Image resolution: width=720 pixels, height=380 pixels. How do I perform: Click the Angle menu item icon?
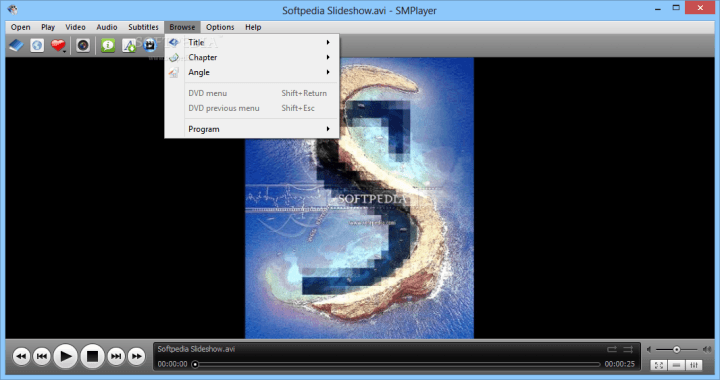pos(174,73)
